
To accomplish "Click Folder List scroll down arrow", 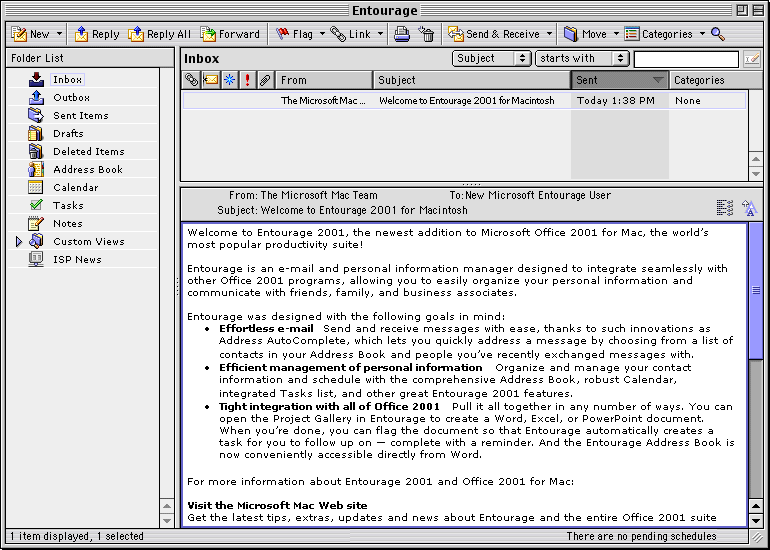I will point(167,520).
